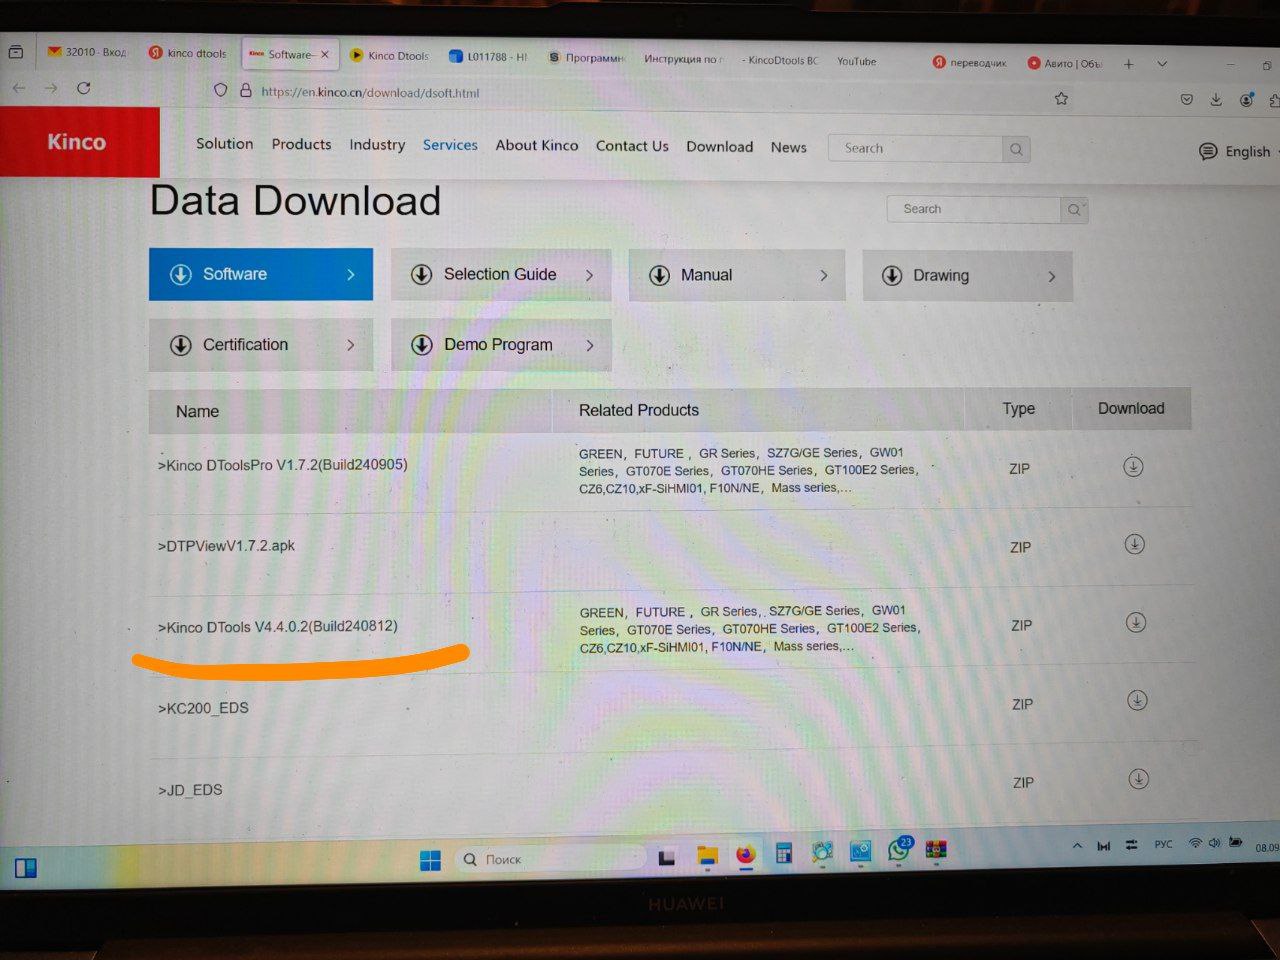The height and width of the screenshot is (960, 1280).
Task: Open Firefox downloads panel
Action: 1216,99
